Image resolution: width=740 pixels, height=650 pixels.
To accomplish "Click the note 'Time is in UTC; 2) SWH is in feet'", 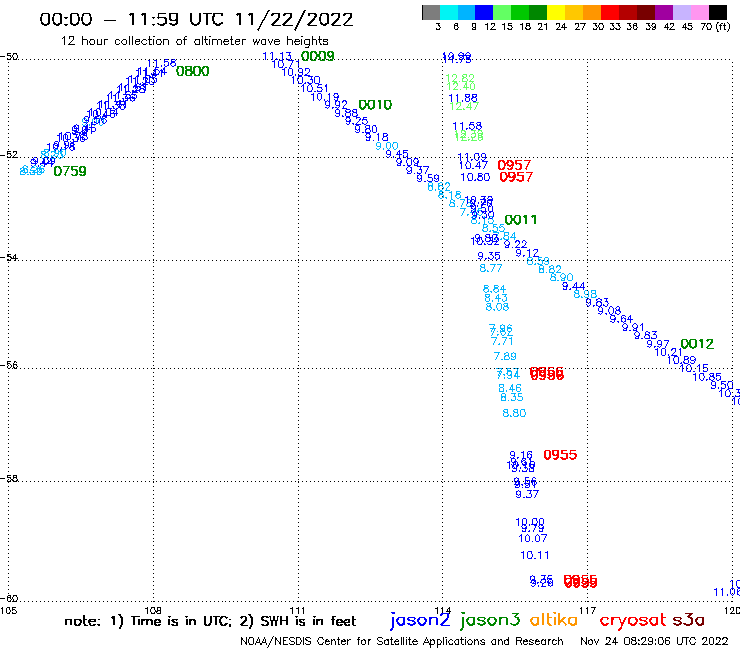I will coord(243,621).
